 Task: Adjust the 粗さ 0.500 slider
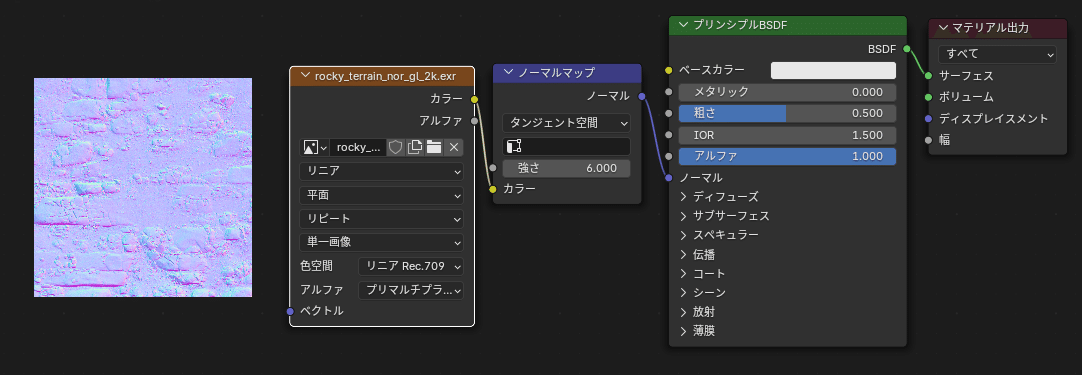[x=787, y=113]
